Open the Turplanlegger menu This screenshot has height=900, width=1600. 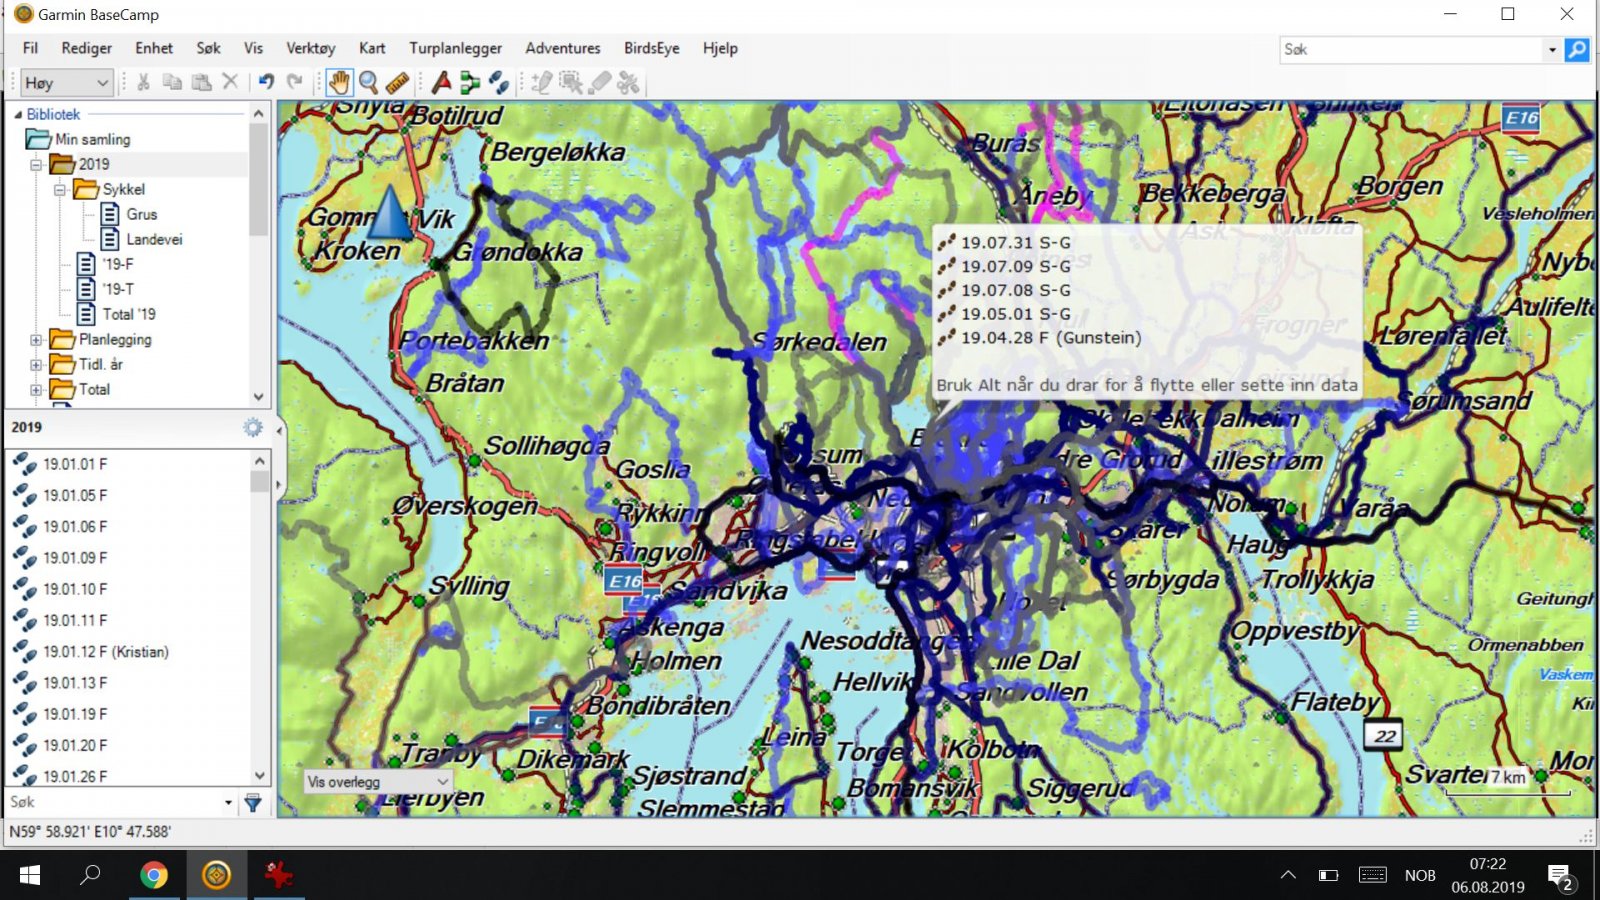455,48
